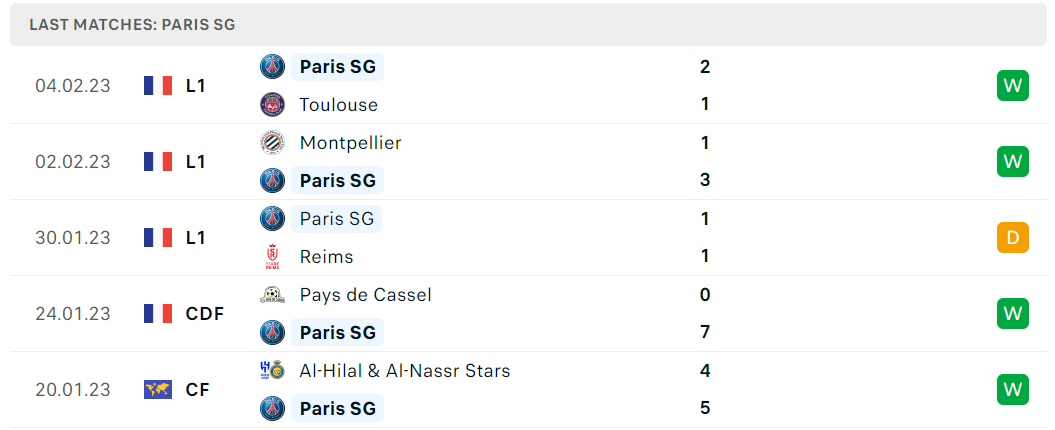Click the Montpellier club crest

click(x=272, y=143)
